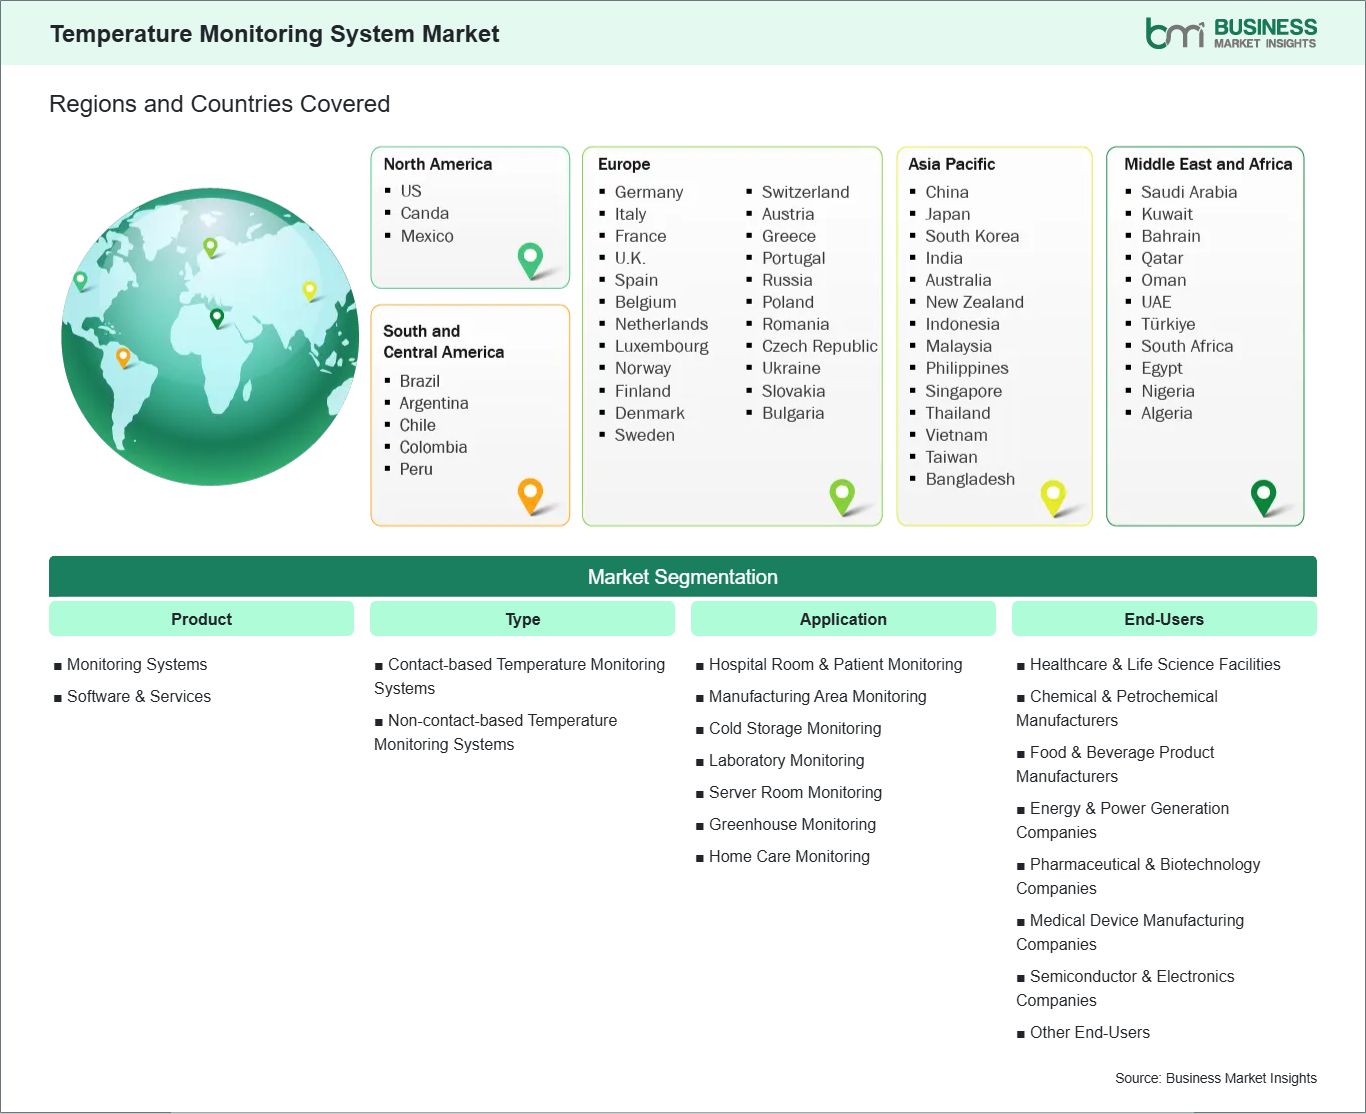The width and height of the screenshot is (1366, 1114).
Task: Click Cold Storage Monitoring application item
Action: pyautogui.click(x=795, y=728)
